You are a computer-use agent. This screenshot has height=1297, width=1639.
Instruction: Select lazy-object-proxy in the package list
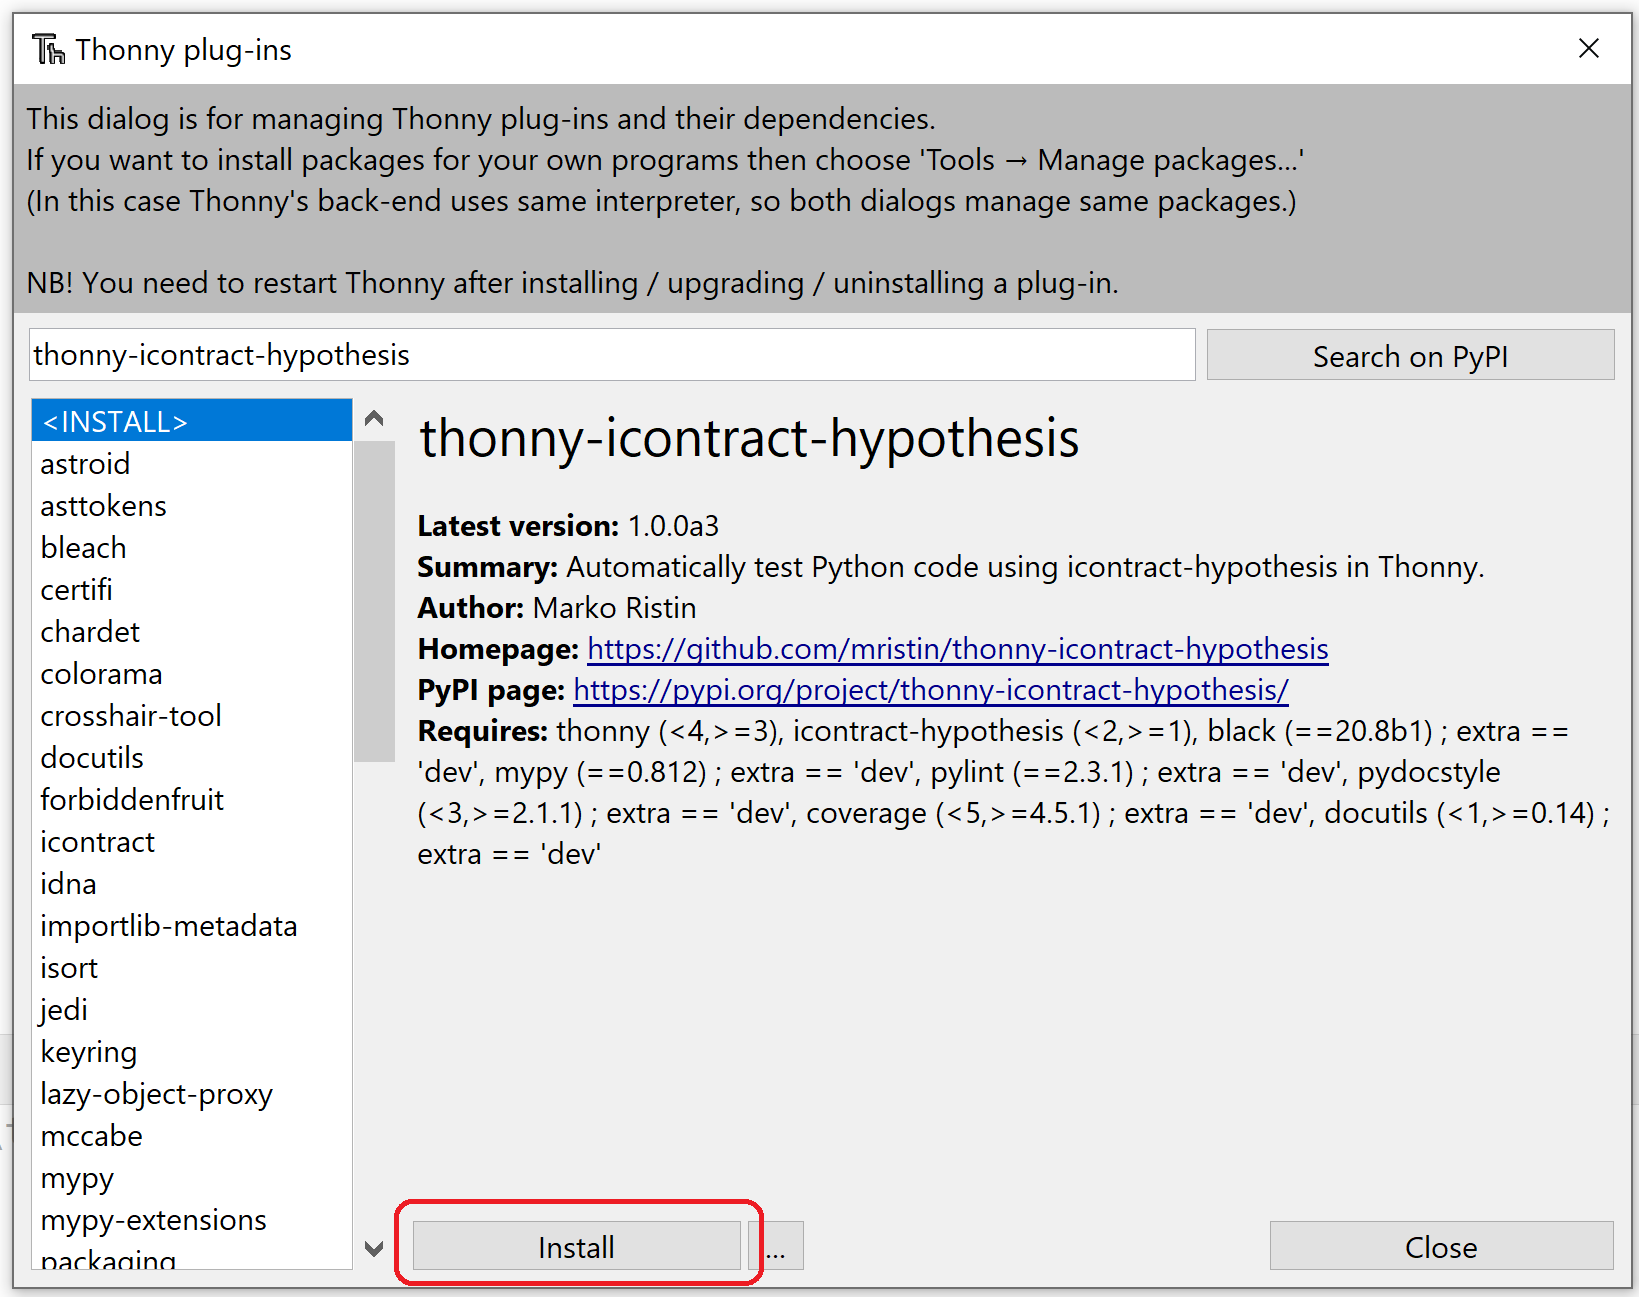click(192, 1093)
